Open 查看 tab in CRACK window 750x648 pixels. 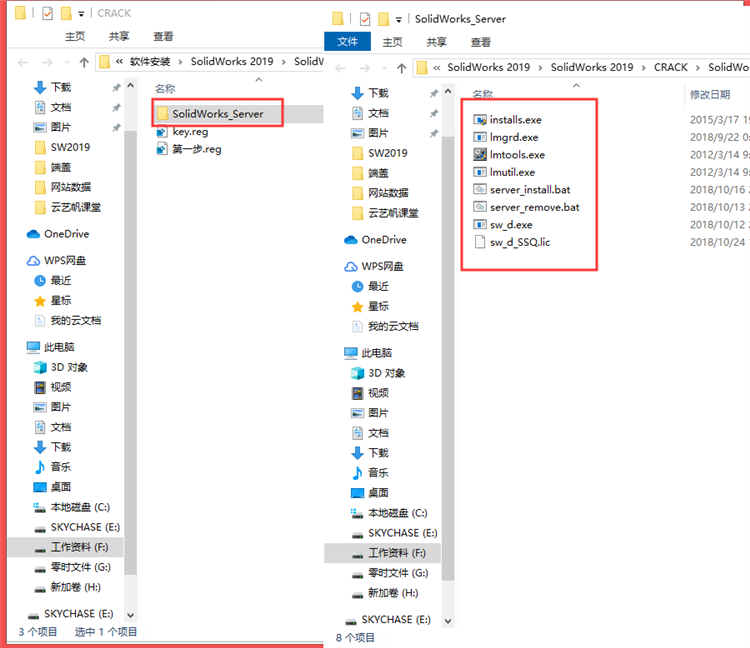point(163,36)
